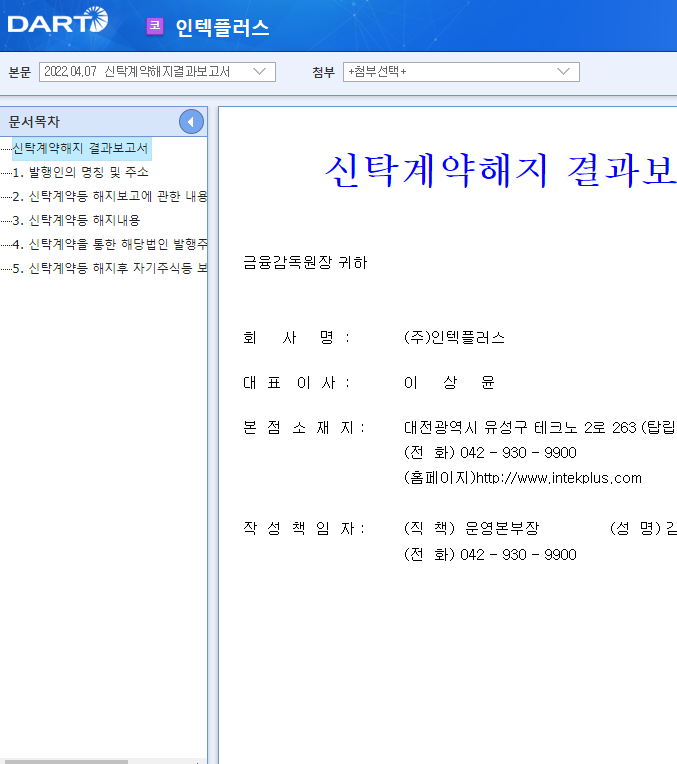The width and height of the screenshot is (677, 764).
Task: Click phone number under 본점소재지
Action: [x=518, y=453]
